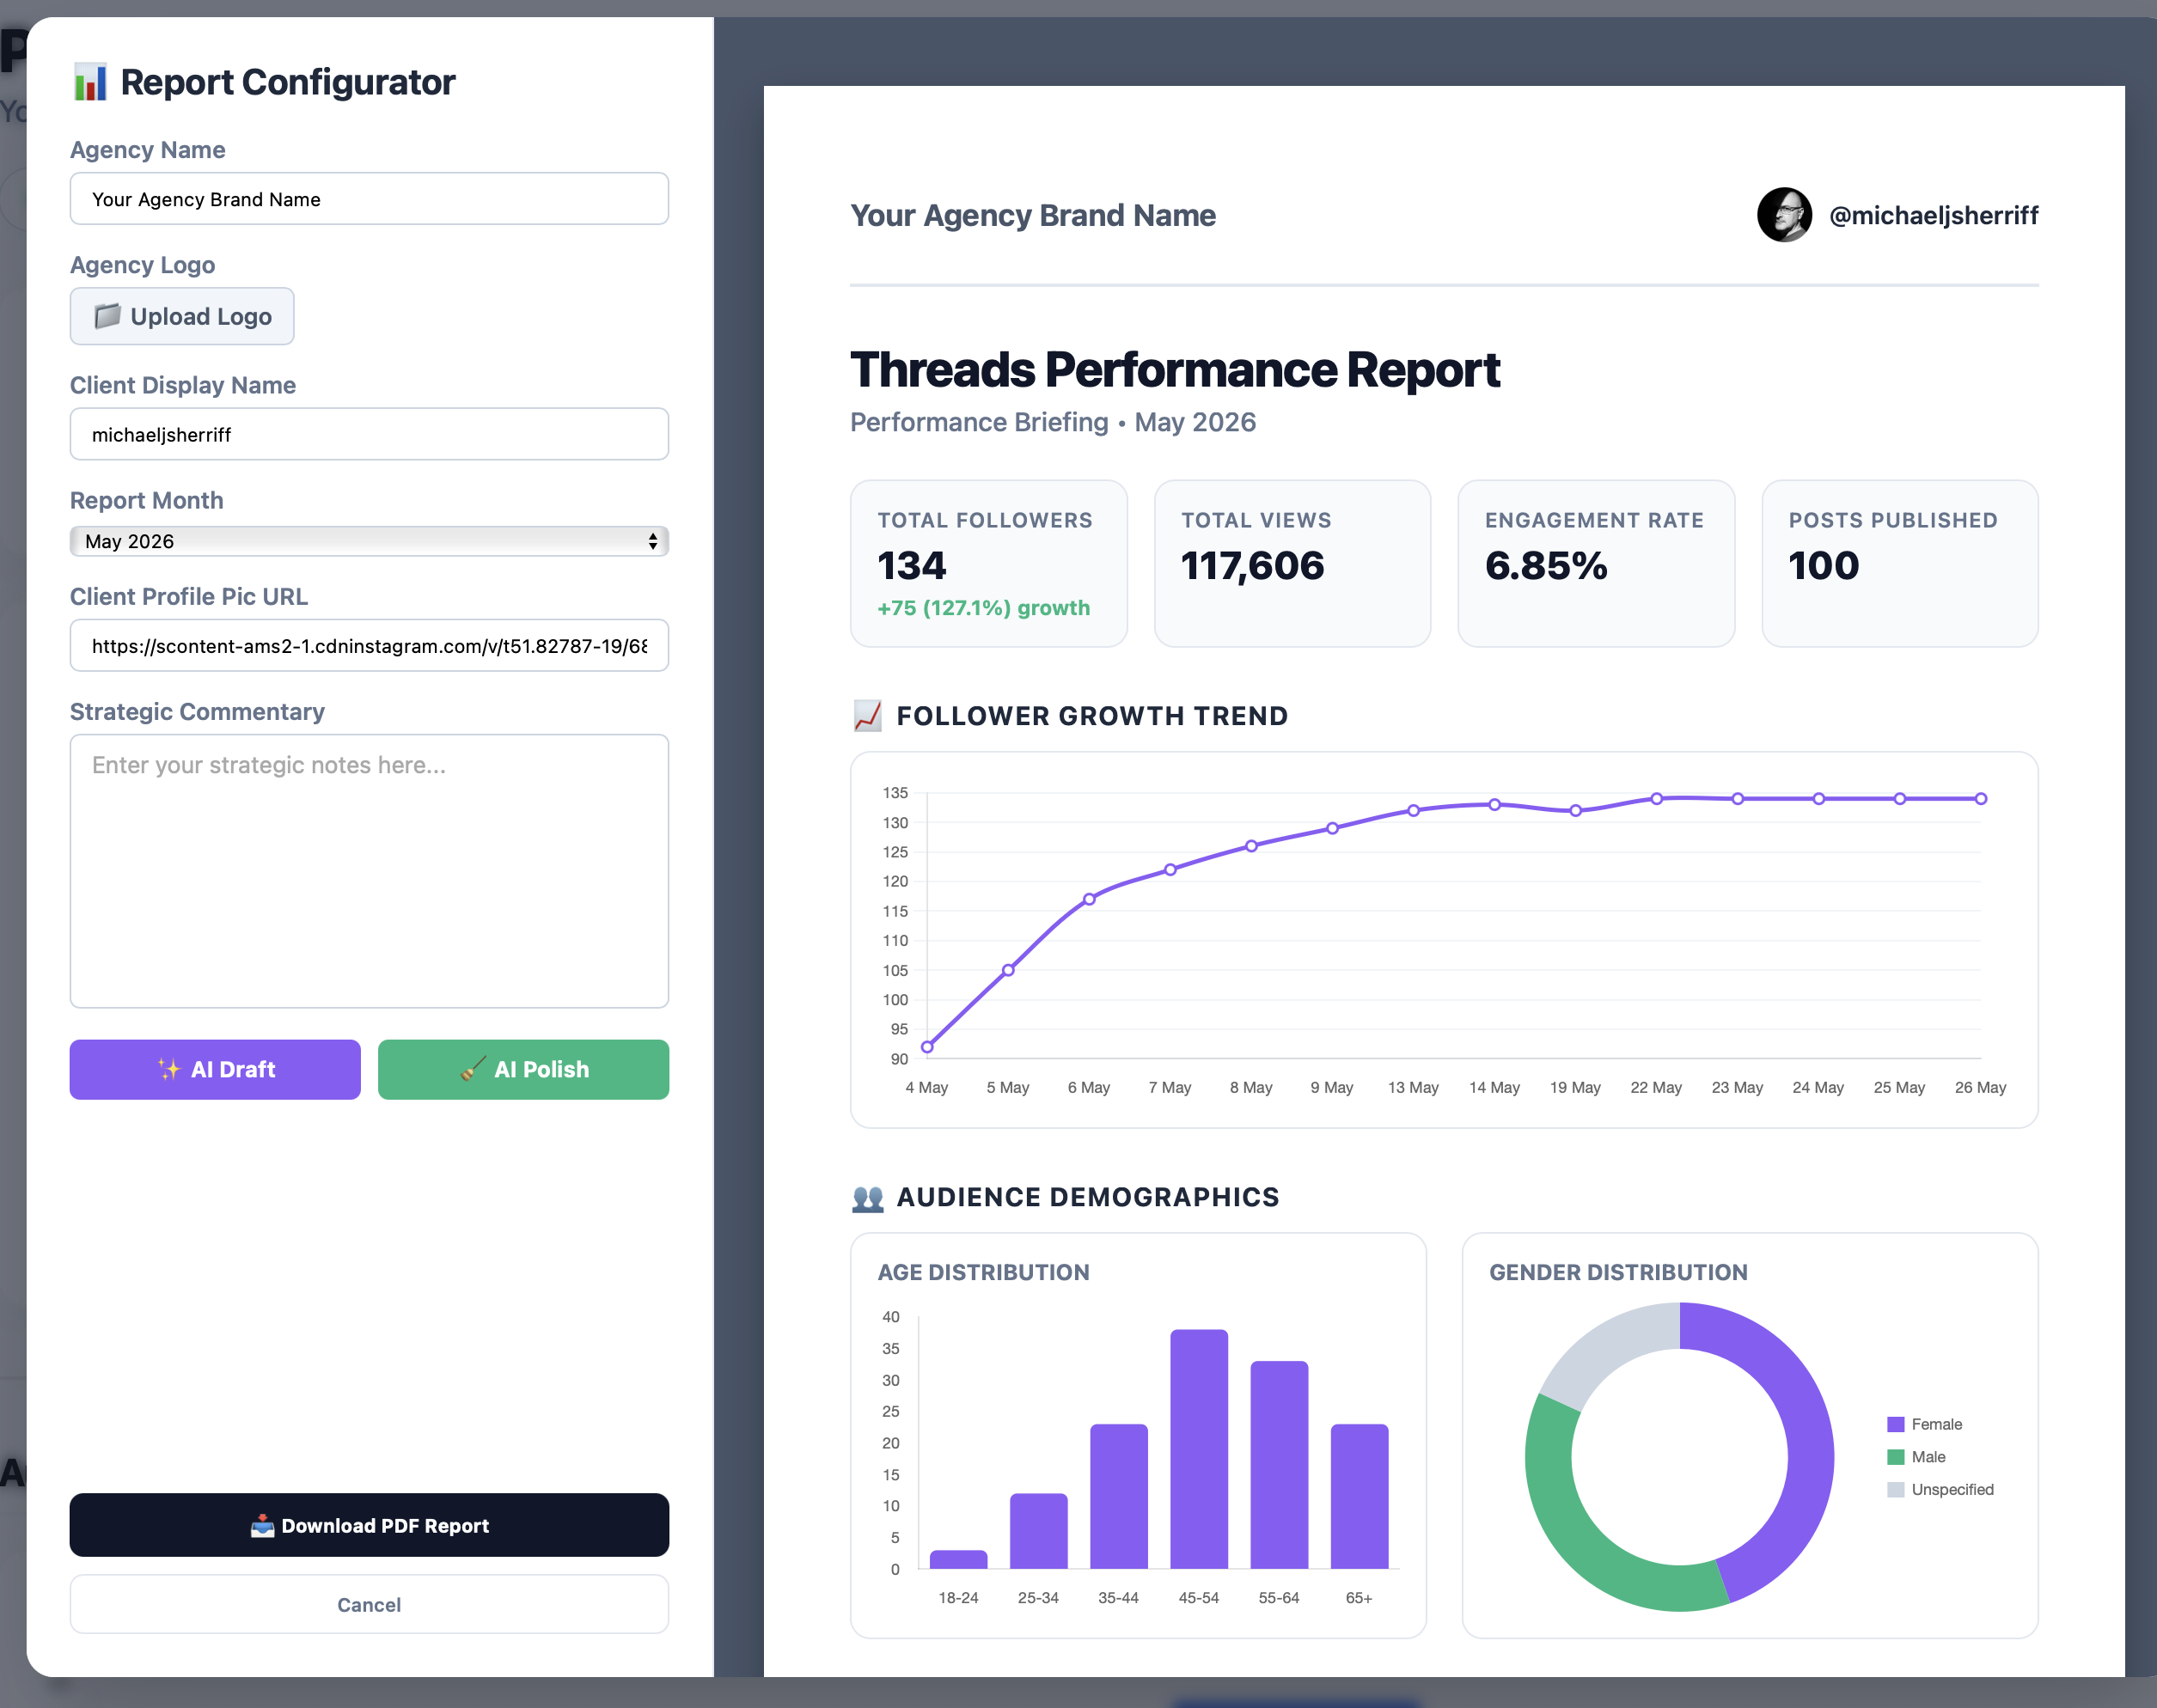Image resolution: width=2157 pixels, height=1708 pixels.
Task: Open the Report Month dropdown
Action: coord(369,541)
